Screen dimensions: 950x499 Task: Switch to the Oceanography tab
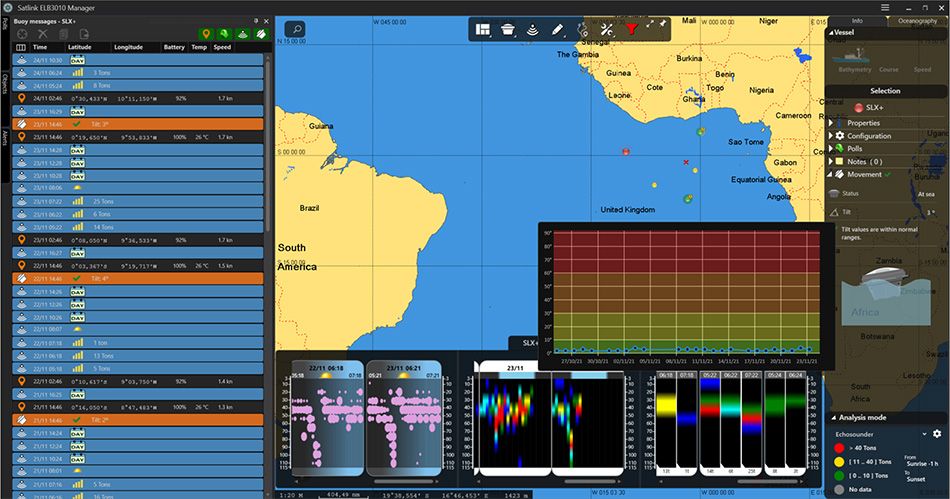click(x=917, y=20)
